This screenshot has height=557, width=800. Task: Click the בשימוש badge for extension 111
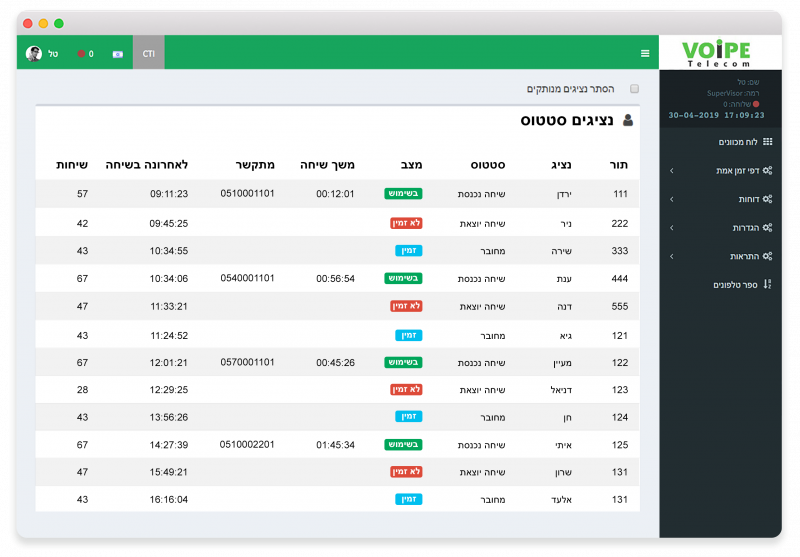403,194
